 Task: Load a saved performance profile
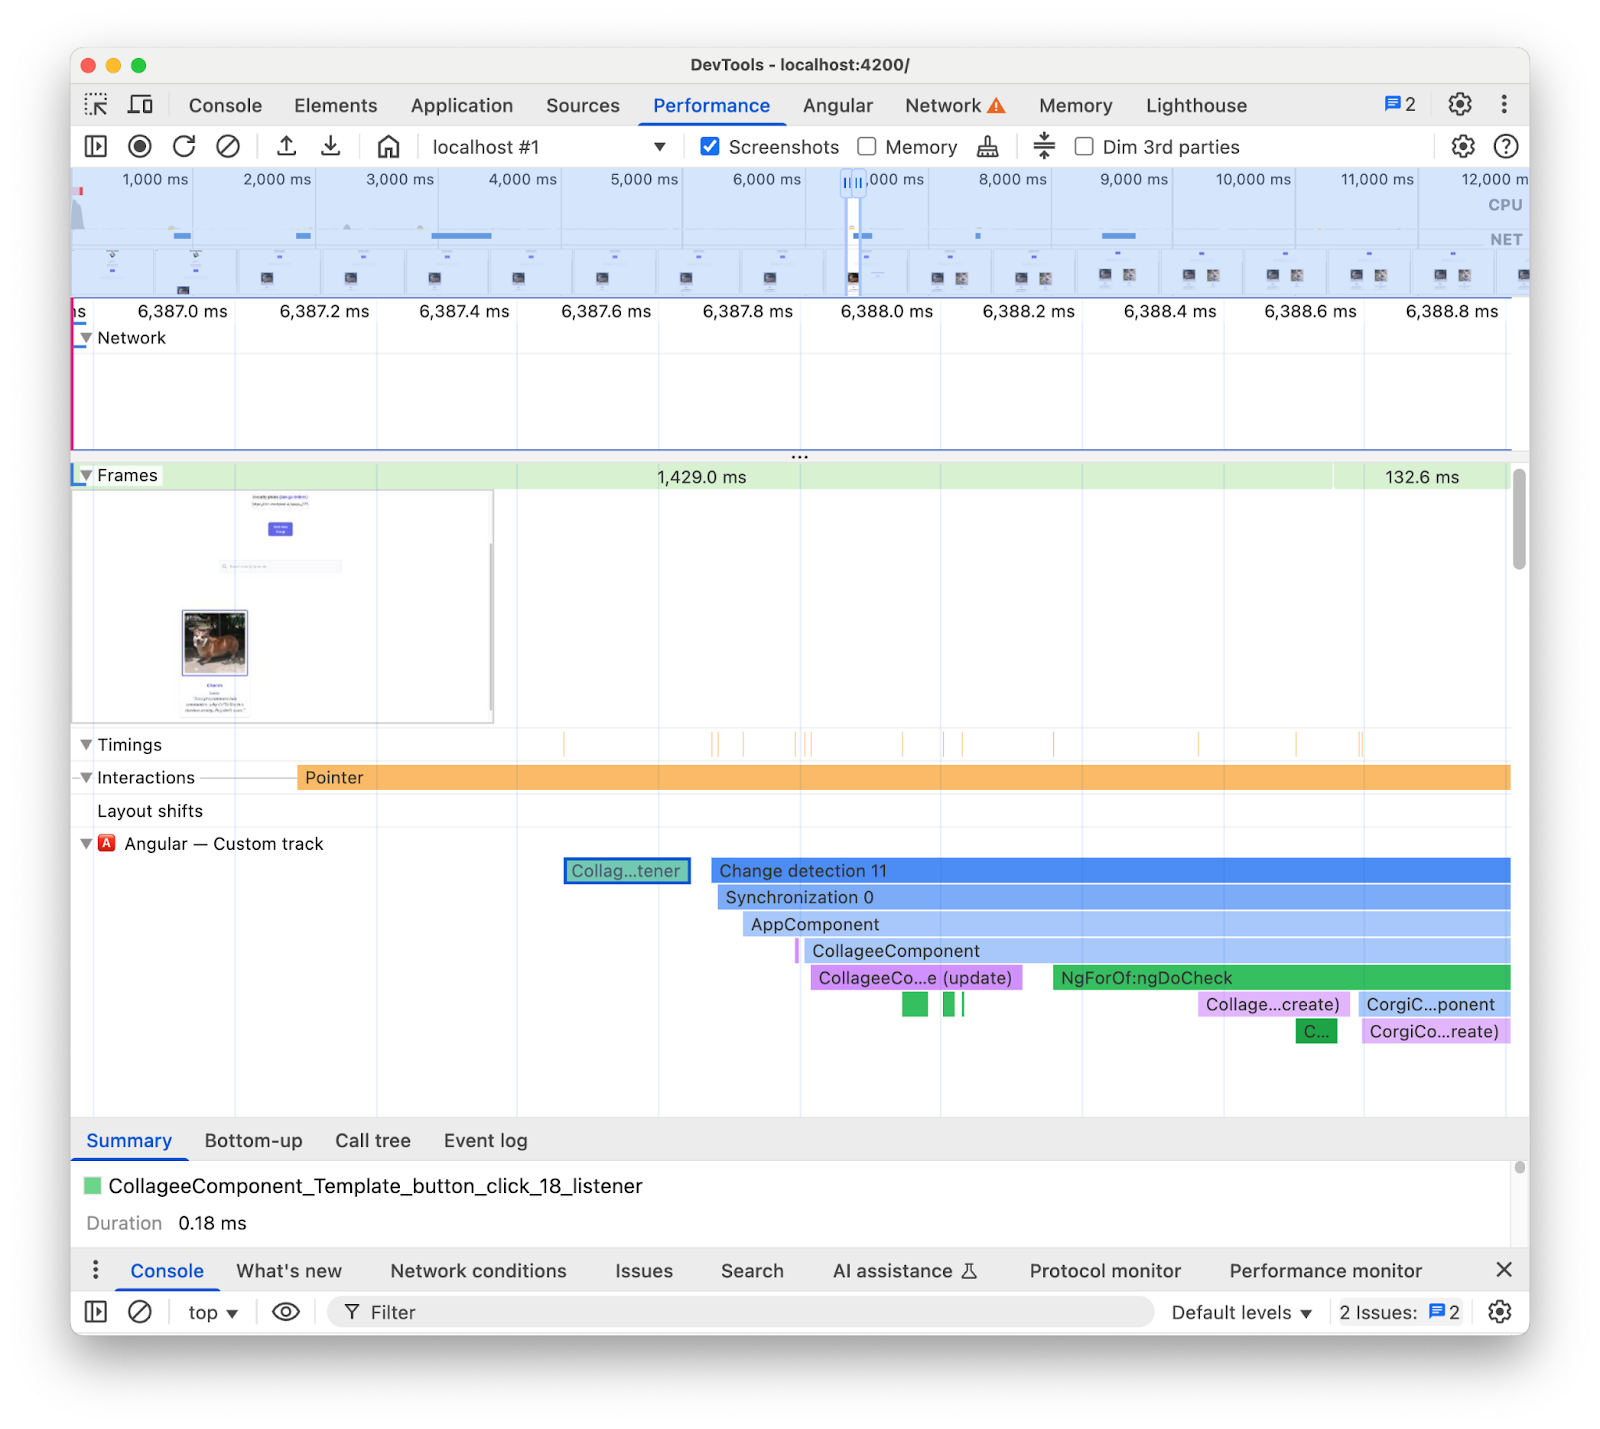[286, 146]
